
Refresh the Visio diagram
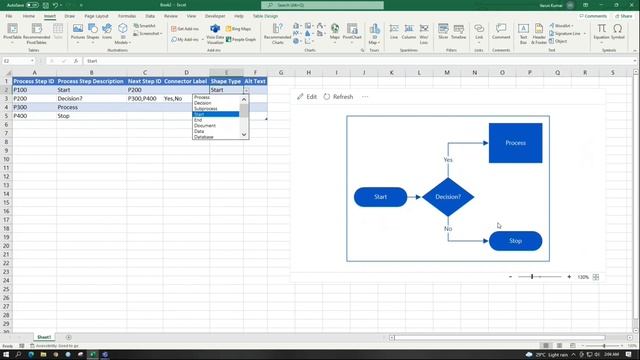pyautogui.click(x=338, y=97)
